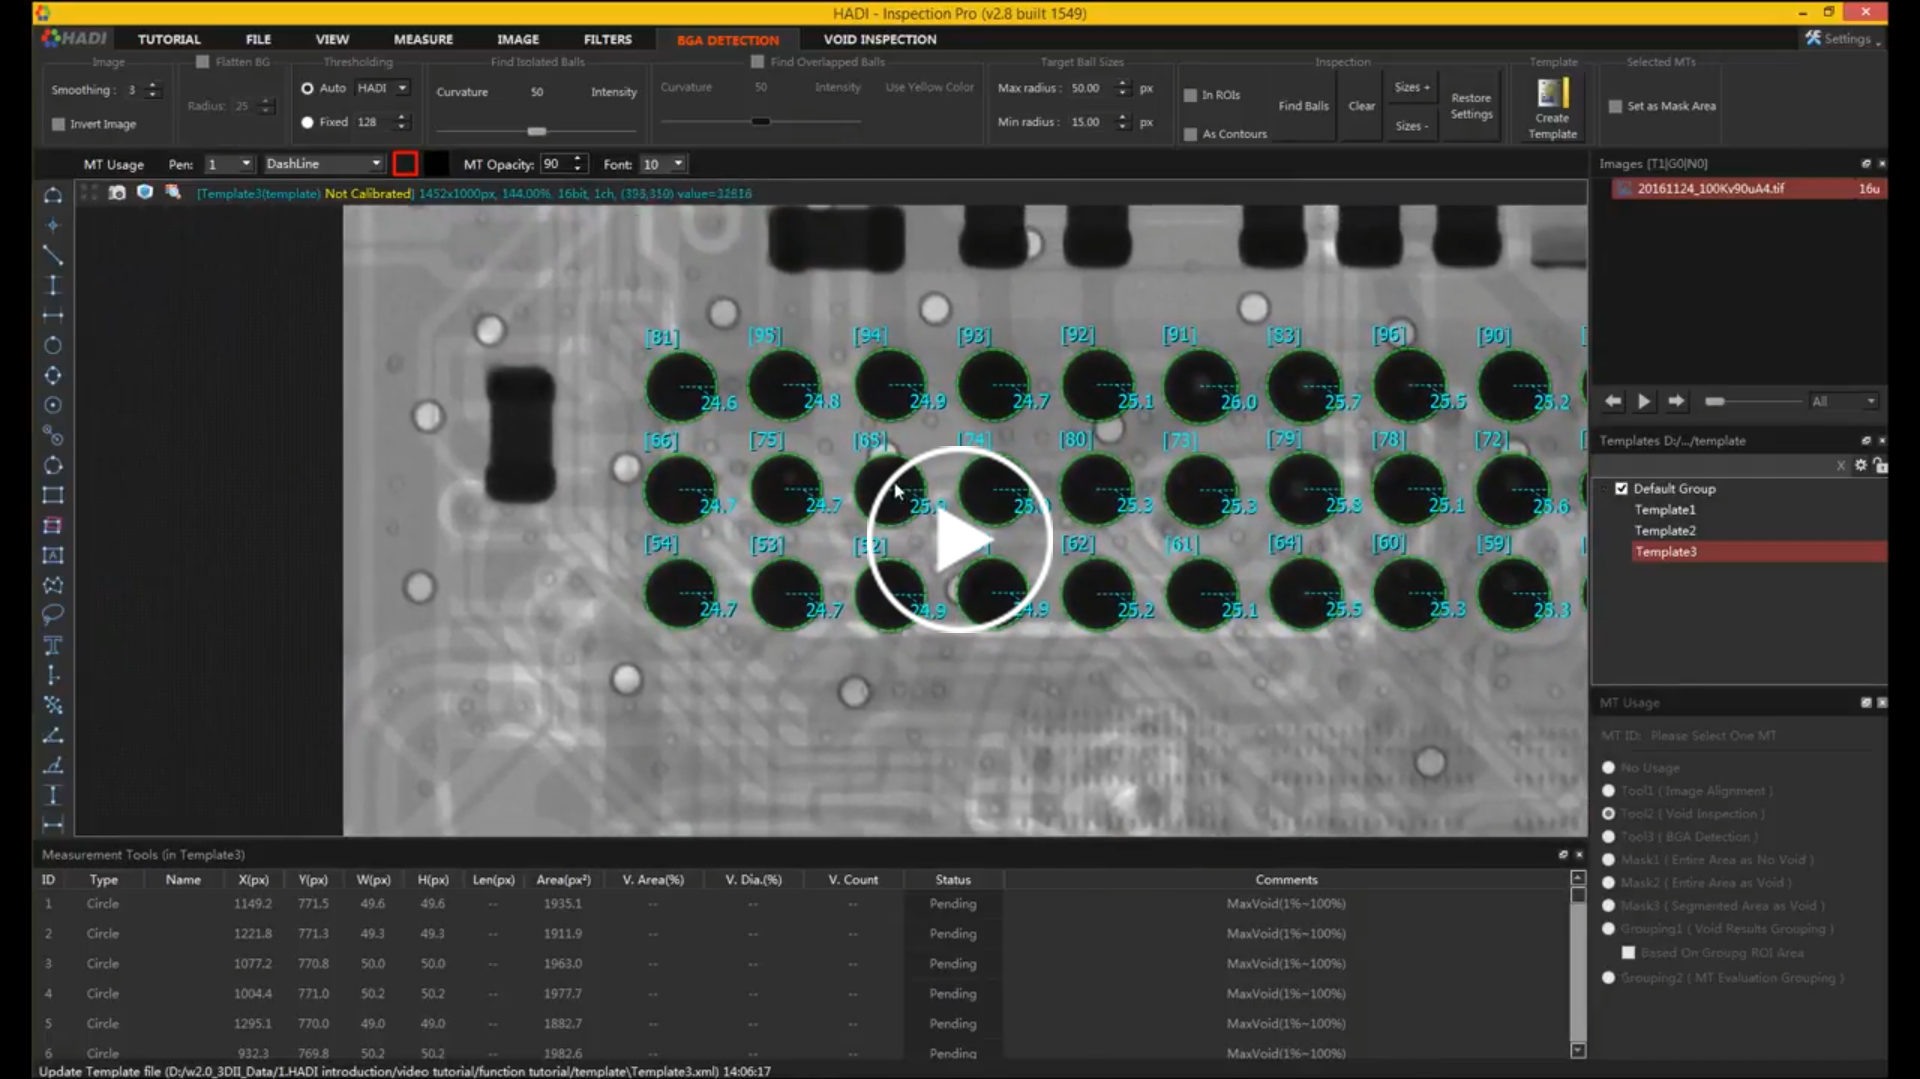The image size is (1920, 1079).
Task: Select the point marker tool
Action: 53,225
